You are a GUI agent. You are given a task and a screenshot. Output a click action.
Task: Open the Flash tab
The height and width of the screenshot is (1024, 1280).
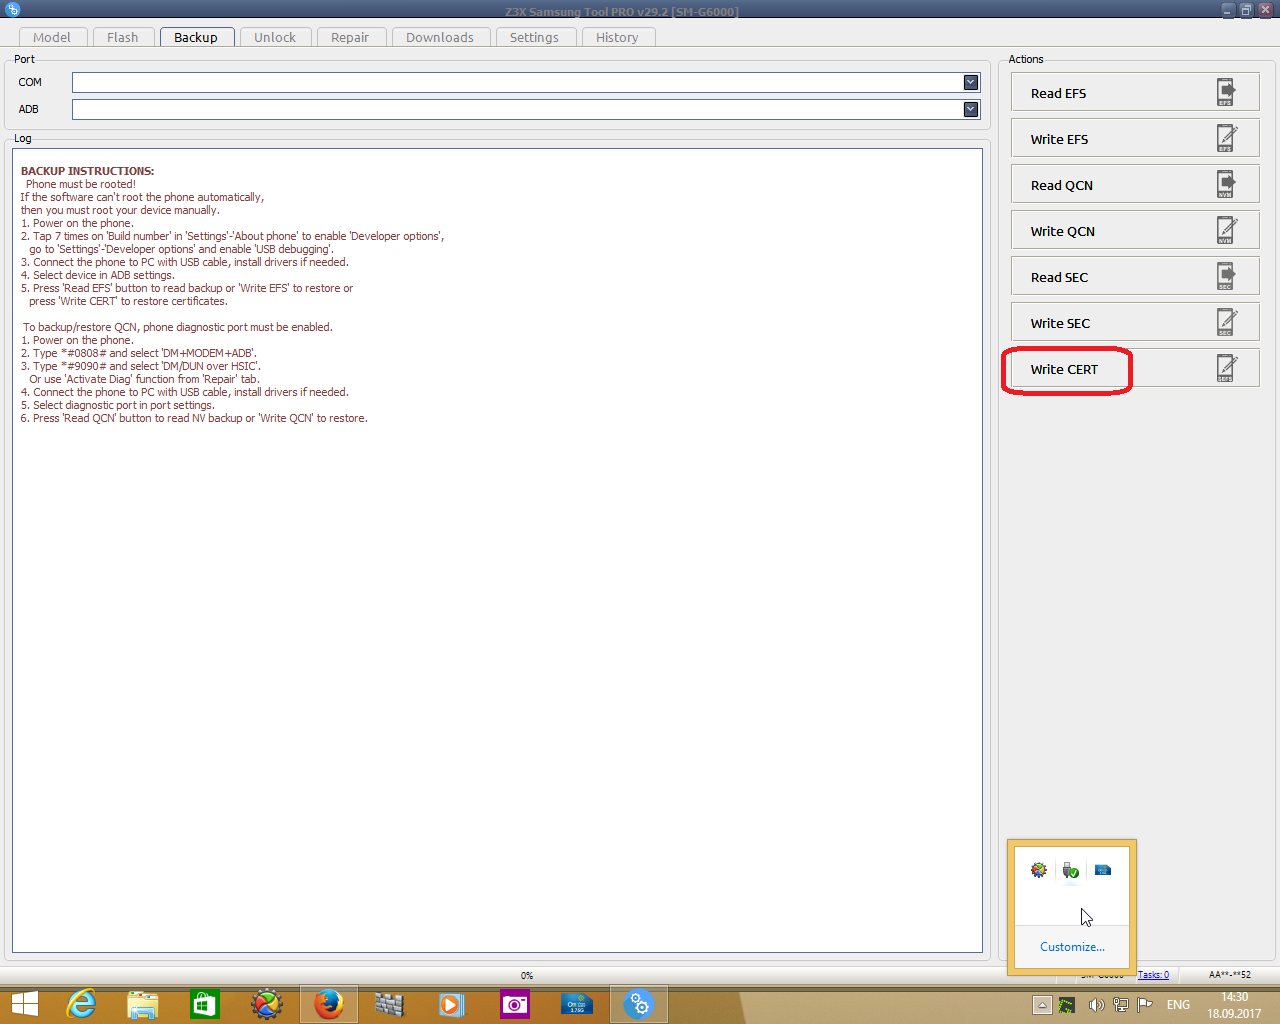coord(123,37)
